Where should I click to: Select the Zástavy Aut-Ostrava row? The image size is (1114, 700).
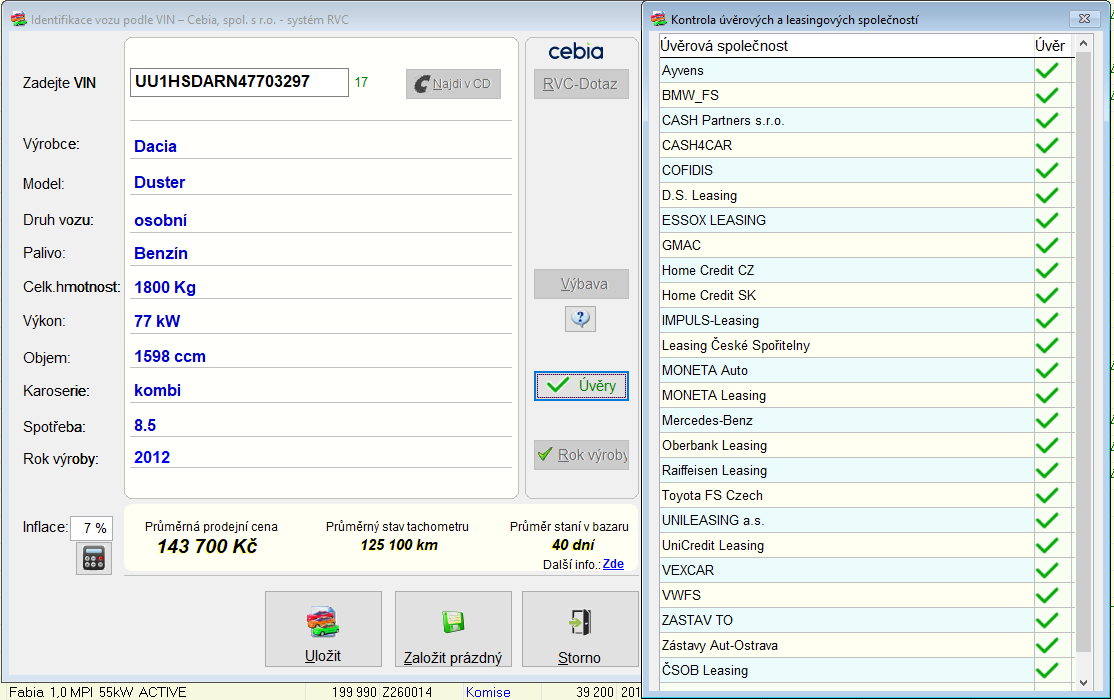(x=865, y=645)
